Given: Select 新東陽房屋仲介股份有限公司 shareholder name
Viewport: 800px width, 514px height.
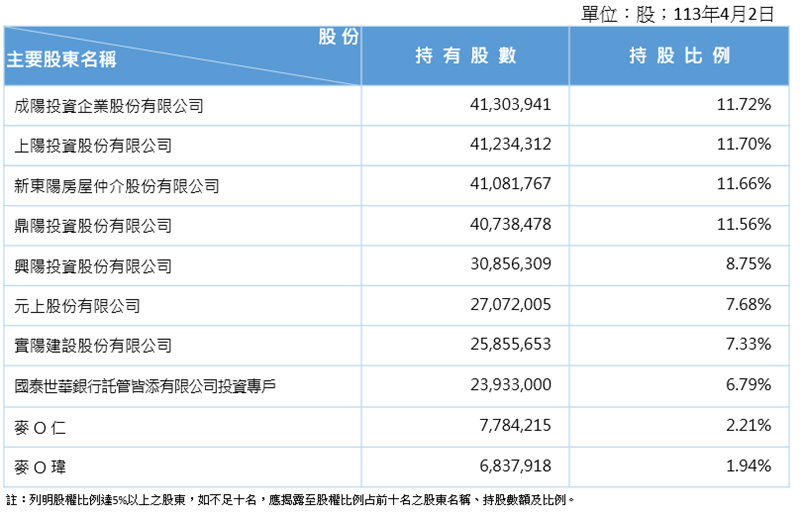Looking at the screenshot, I should coord(117,186).
